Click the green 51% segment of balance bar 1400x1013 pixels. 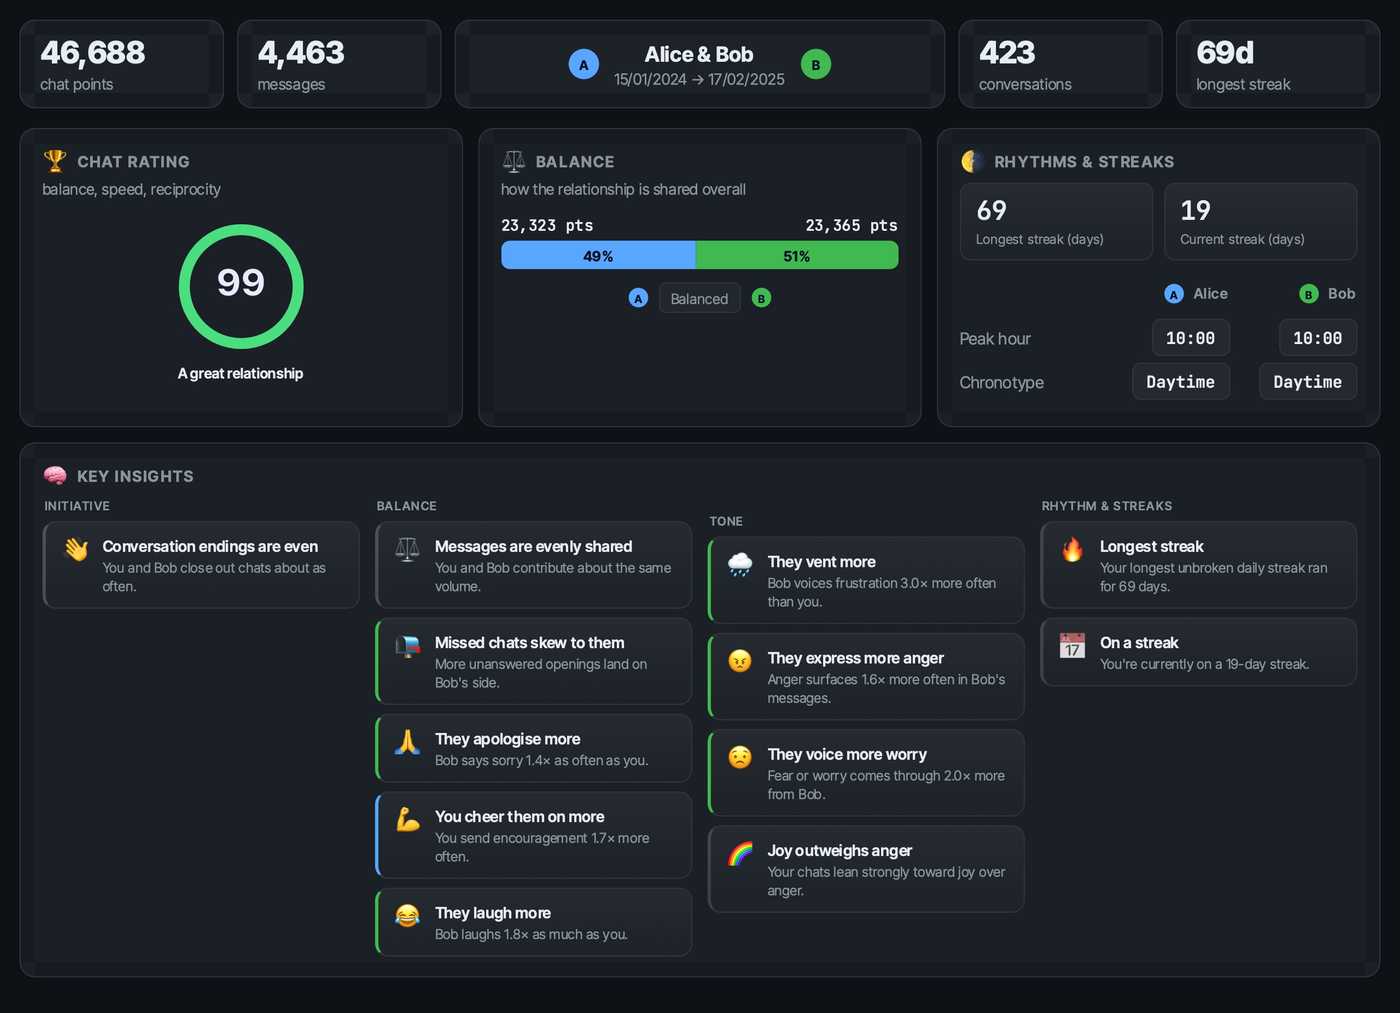point(797,256)
